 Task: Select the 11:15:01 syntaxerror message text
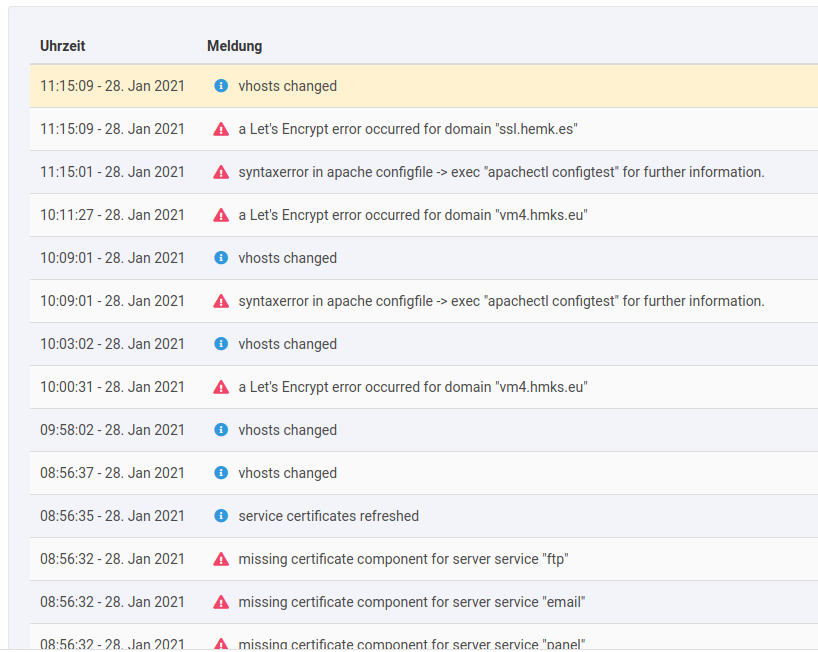501,172
